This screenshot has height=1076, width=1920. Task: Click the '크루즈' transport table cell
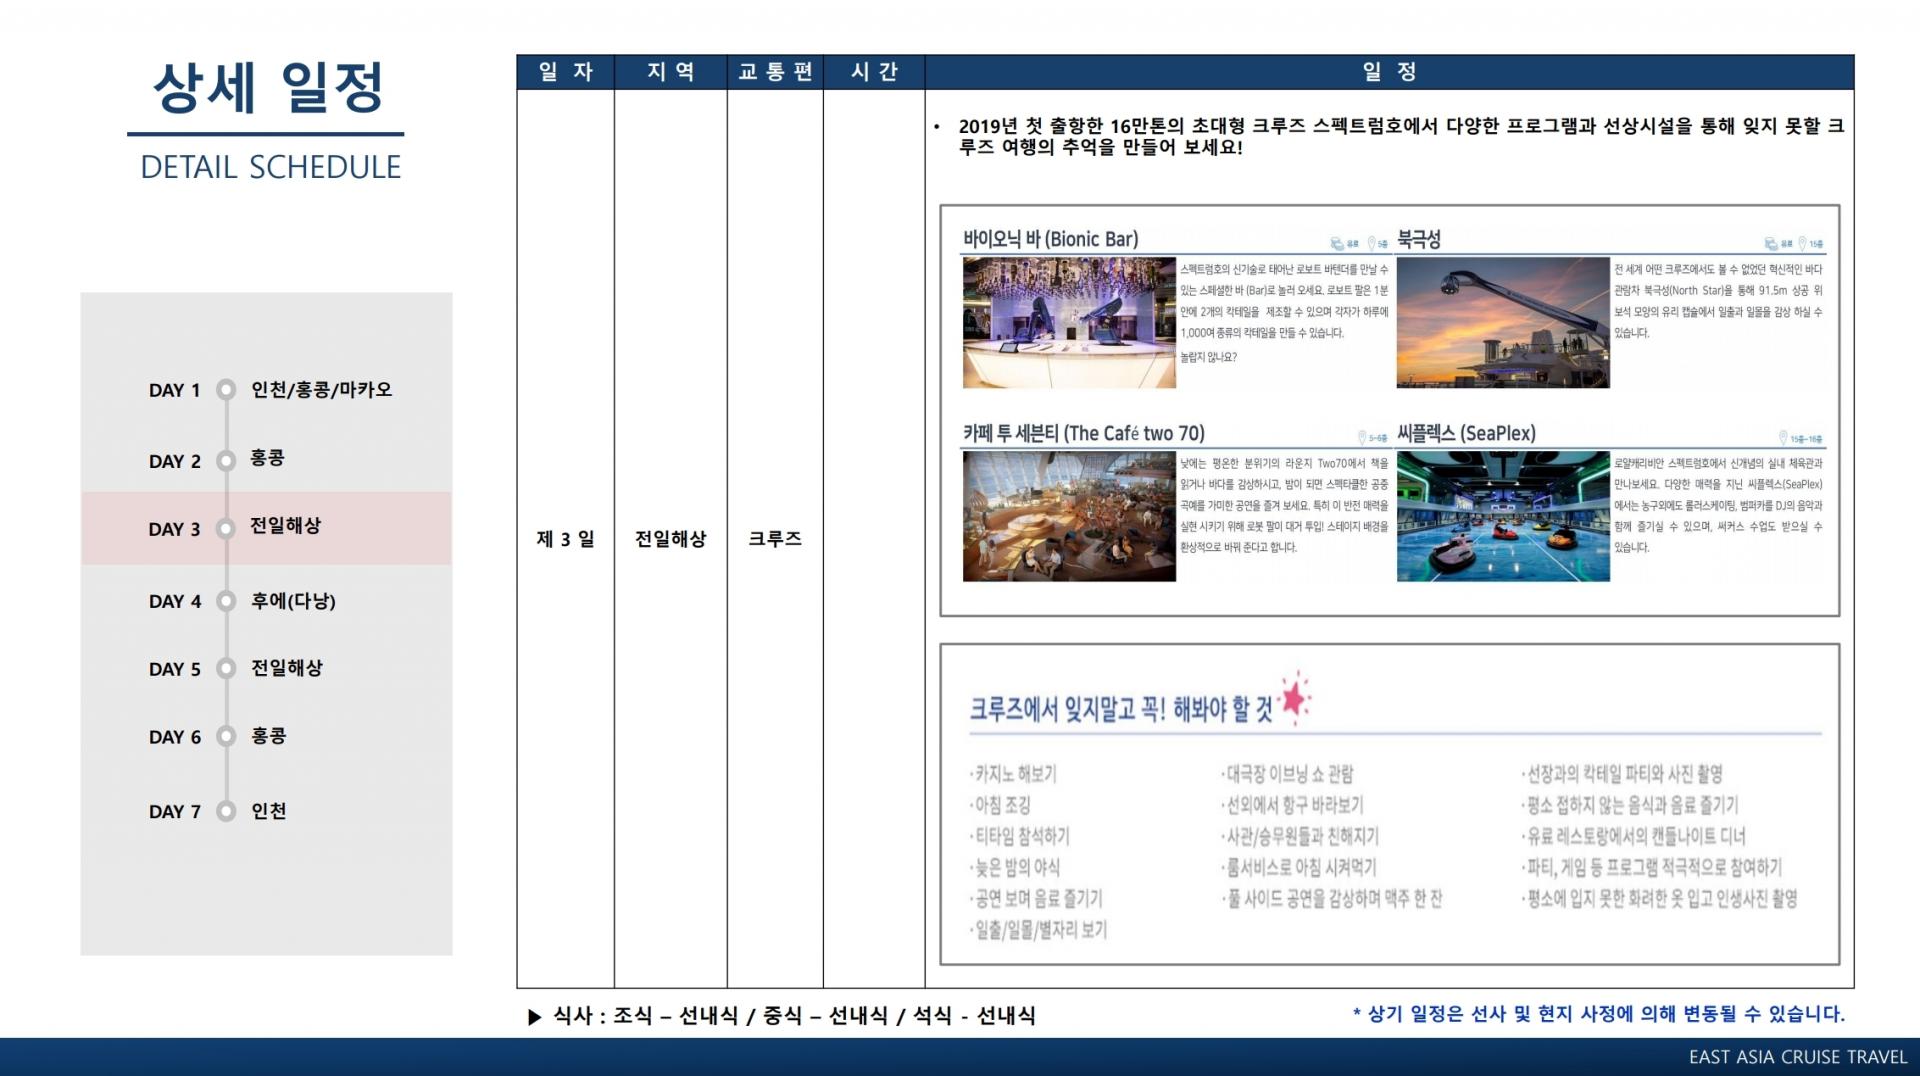(775, 539)
